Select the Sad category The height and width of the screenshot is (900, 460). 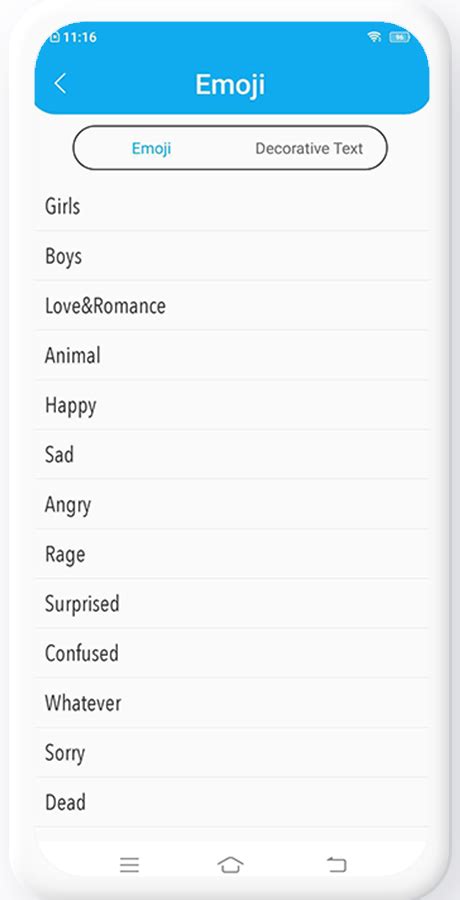[x=232, y=455]
